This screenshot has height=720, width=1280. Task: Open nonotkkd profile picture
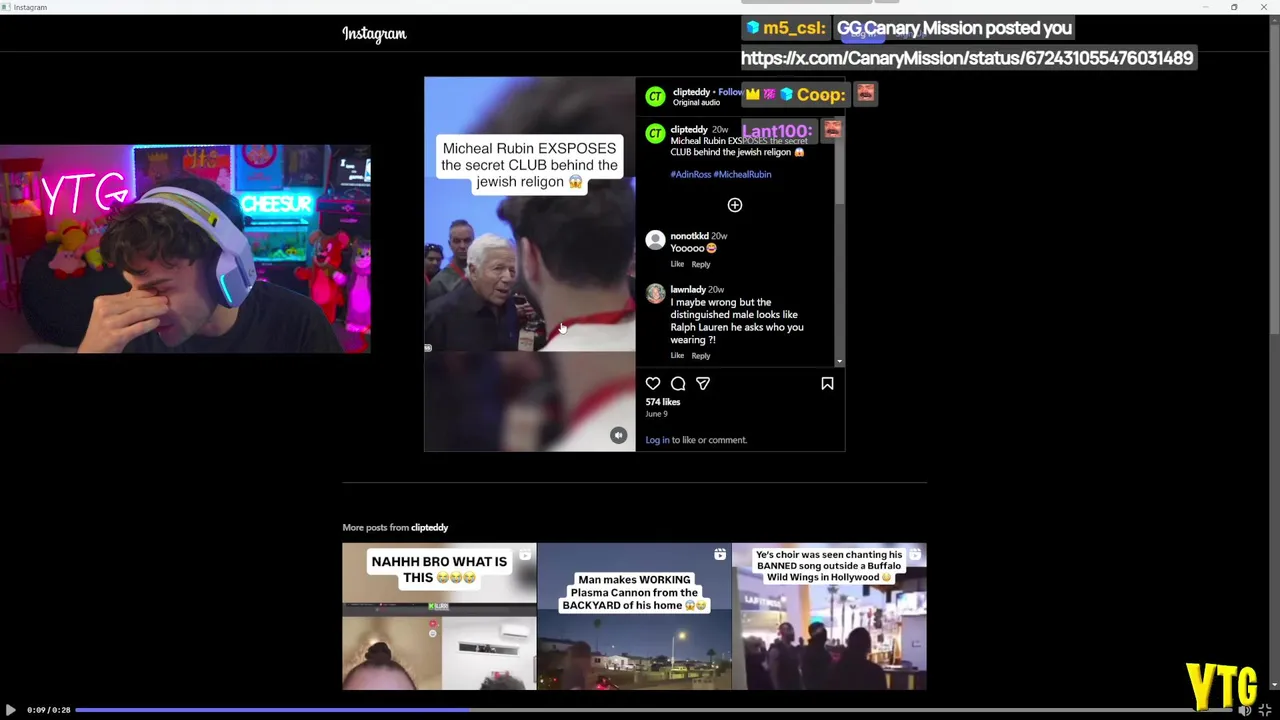655,240
